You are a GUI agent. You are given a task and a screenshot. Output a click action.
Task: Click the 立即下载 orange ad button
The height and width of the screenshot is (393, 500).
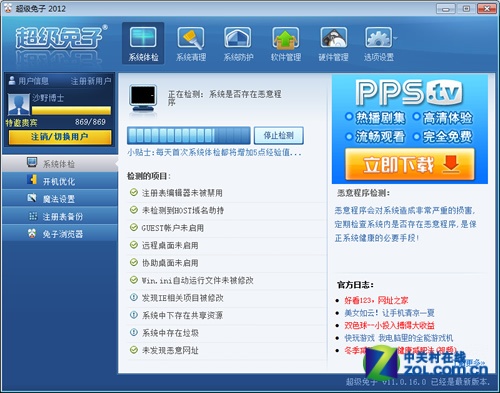coord(410,165)
